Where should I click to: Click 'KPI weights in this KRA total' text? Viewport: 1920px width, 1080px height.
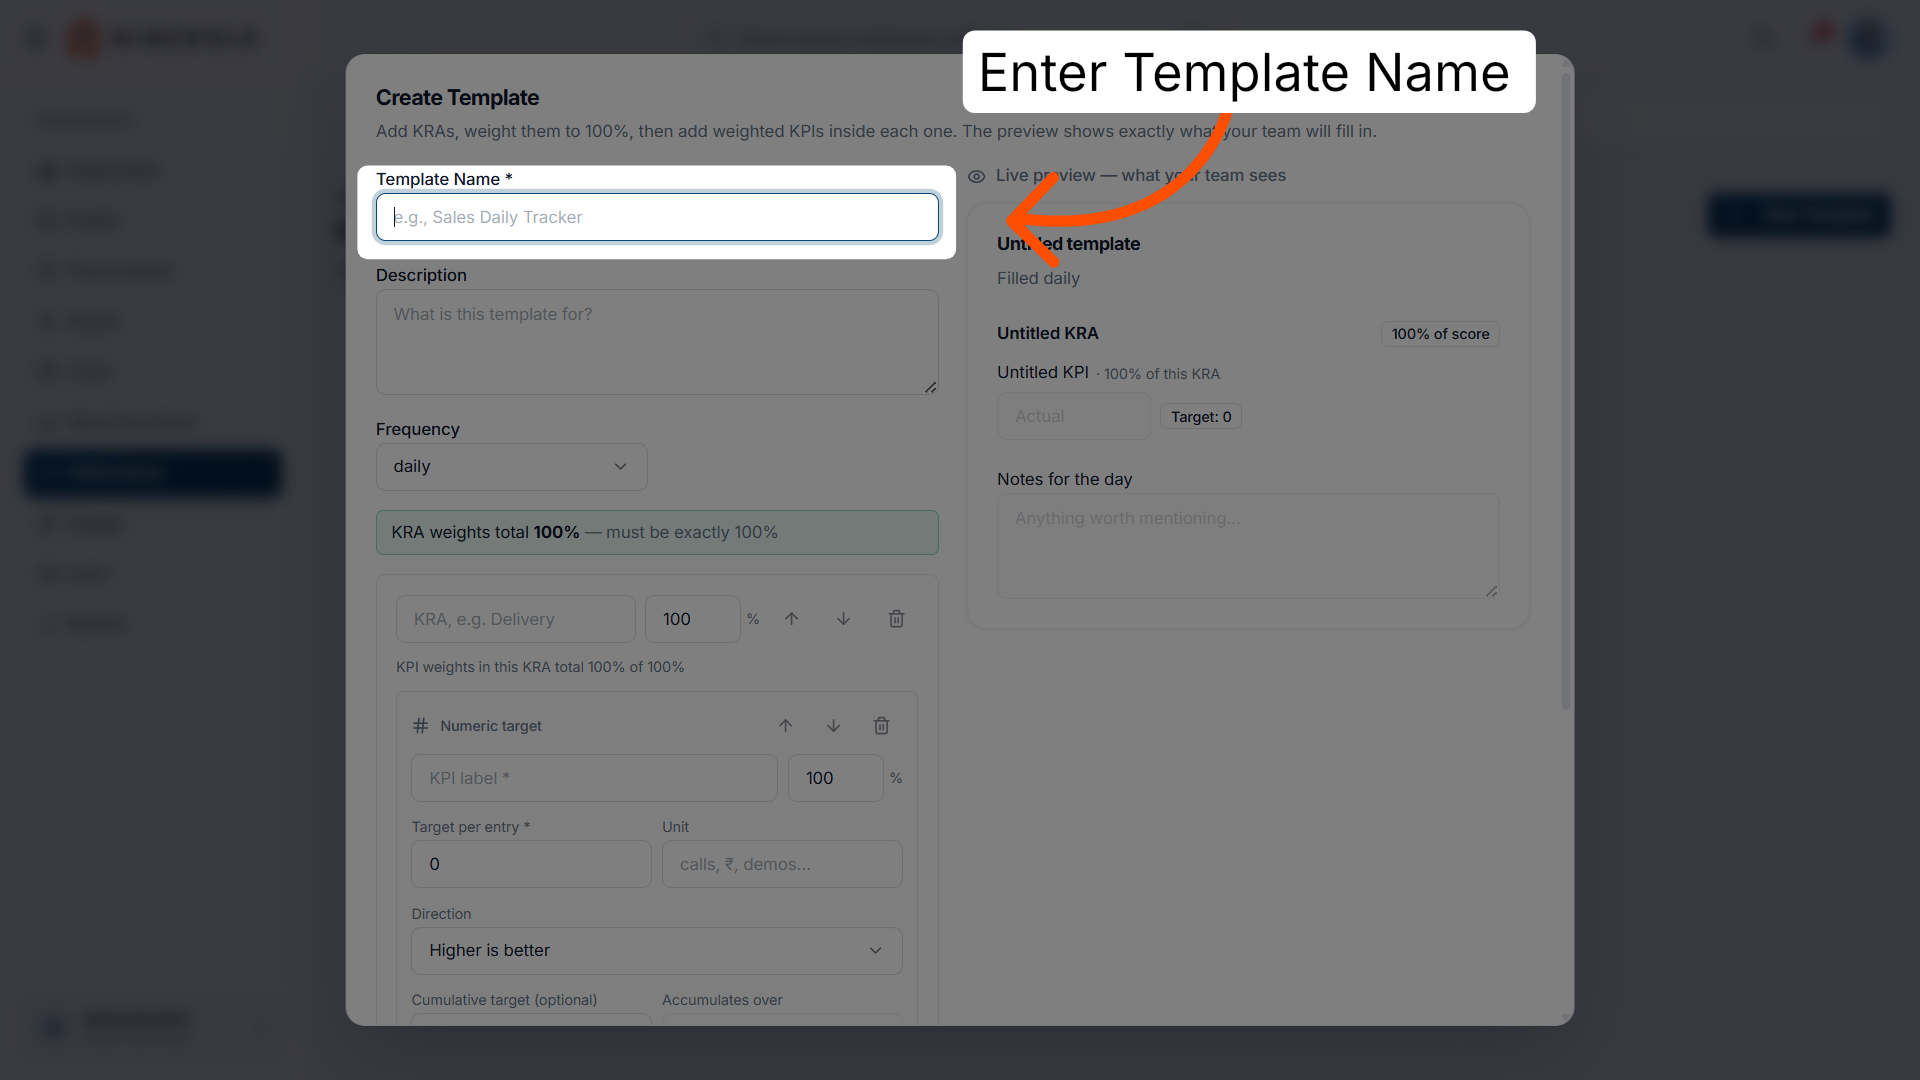coord(540,667)
